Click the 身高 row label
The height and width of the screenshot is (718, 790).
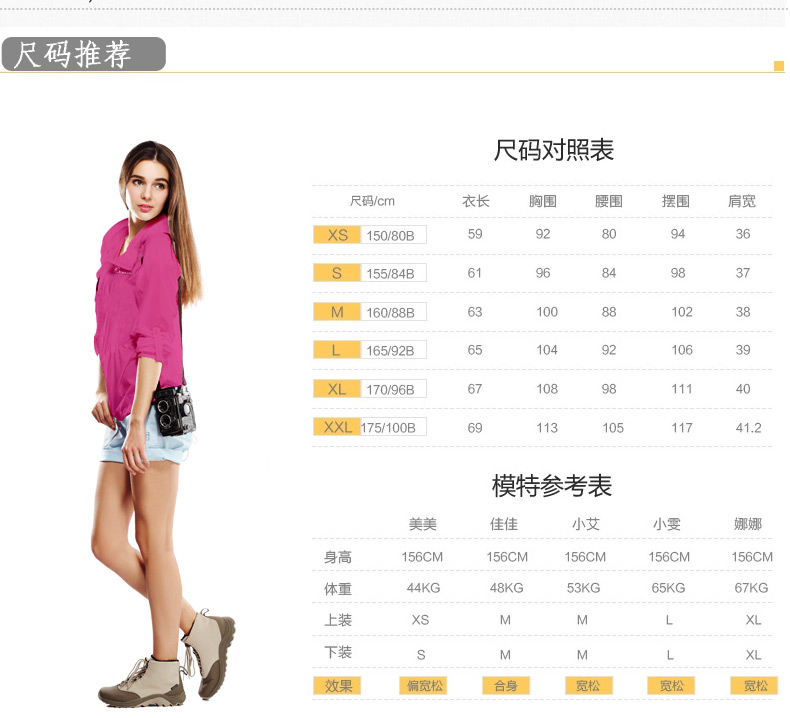(x=338, y=557)
